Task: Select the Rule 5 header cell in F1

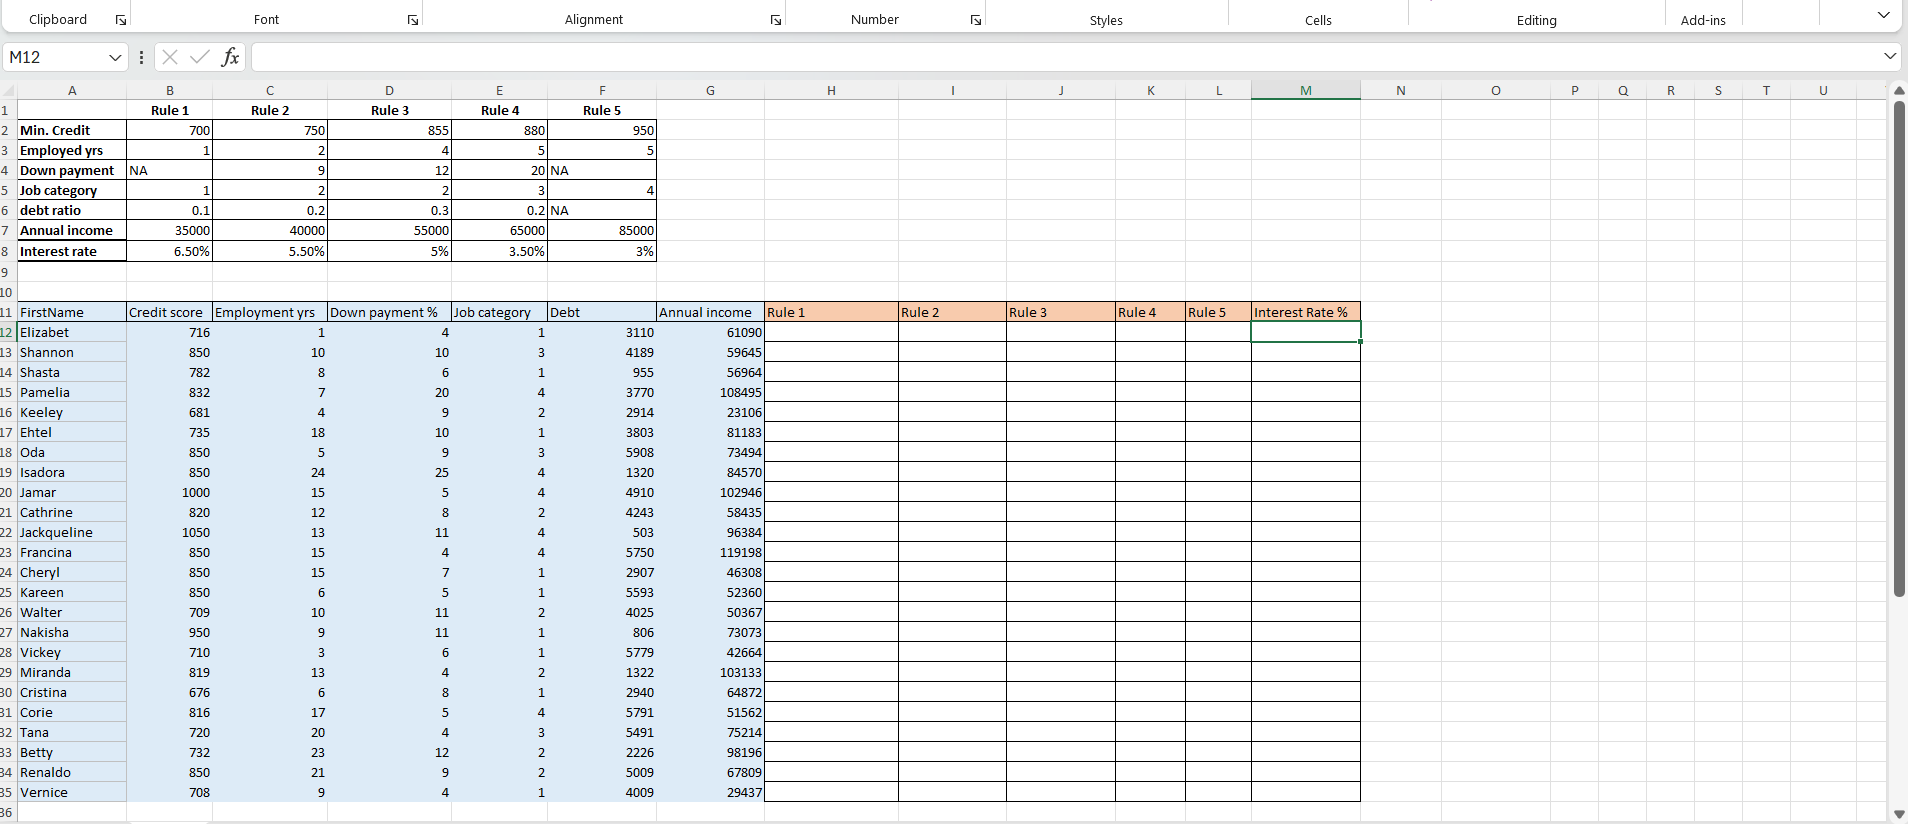Action: pos(602,110)
